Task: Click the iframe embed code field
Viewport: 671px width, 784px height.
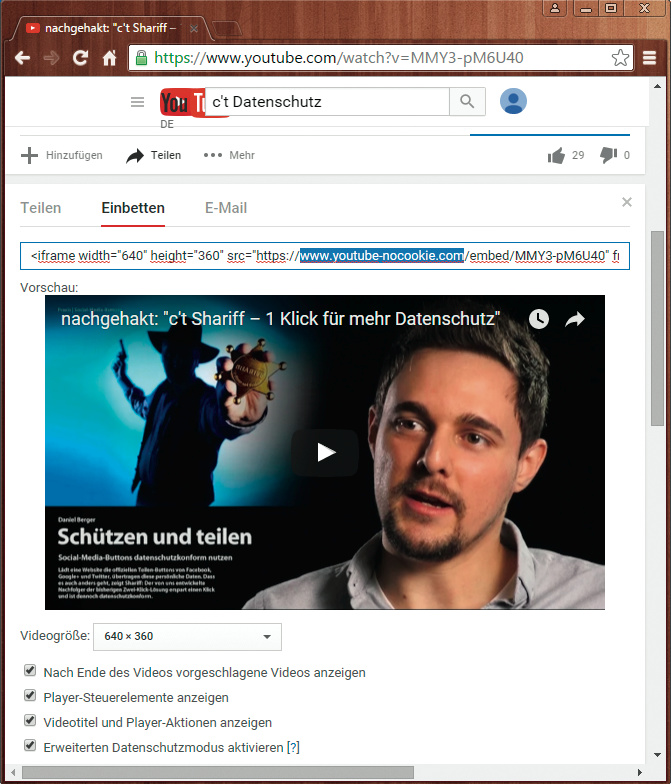Action: click(325, 256)
